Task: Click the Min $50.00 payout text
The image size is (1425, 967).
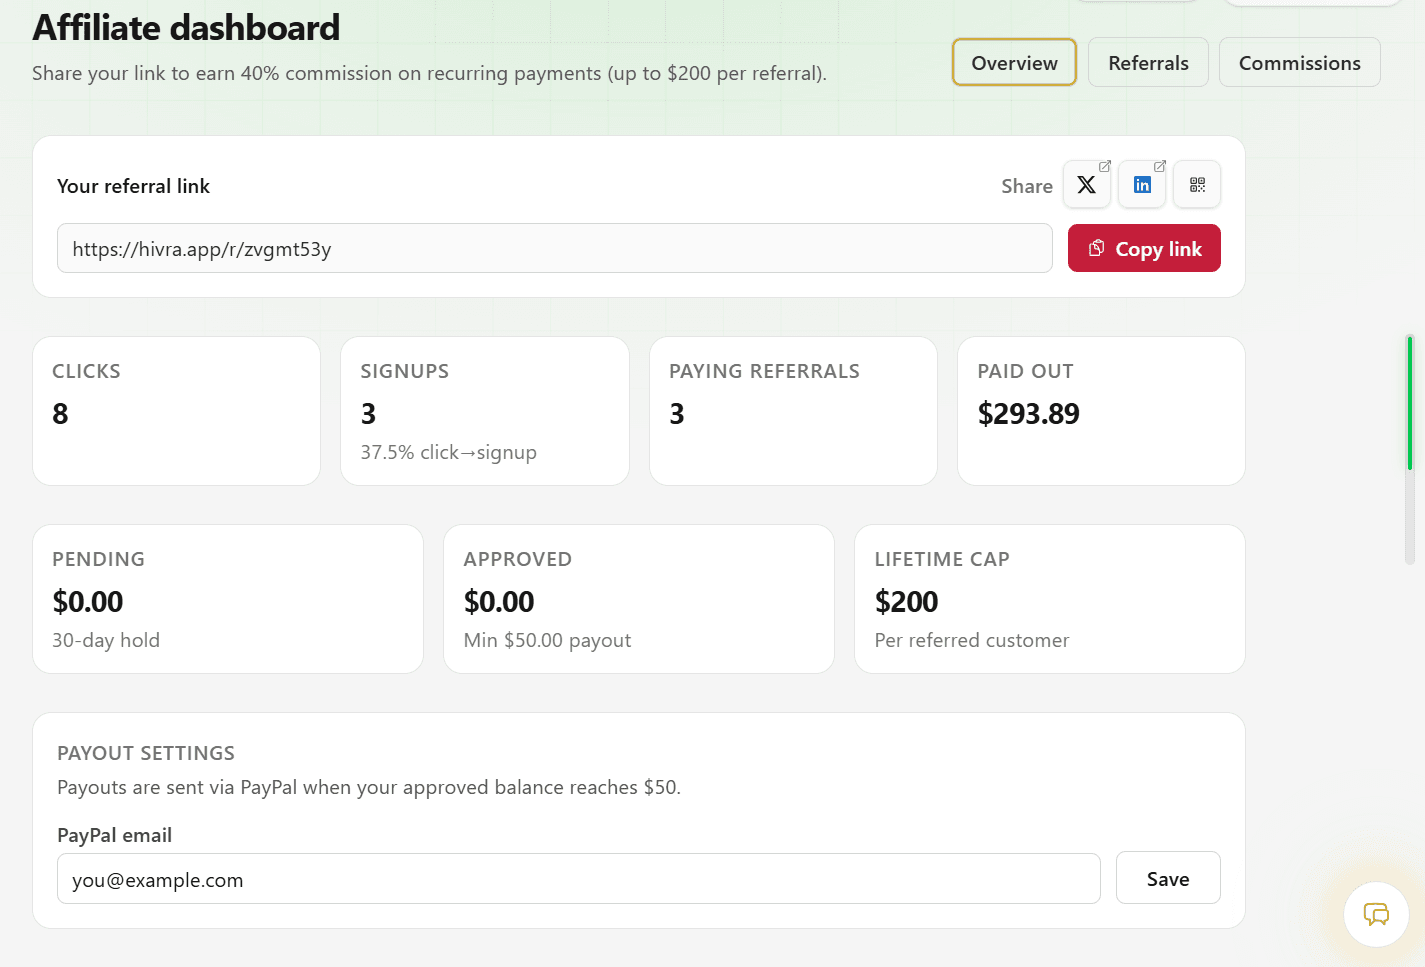Action: pyautogui.click(x=547, y=640)
